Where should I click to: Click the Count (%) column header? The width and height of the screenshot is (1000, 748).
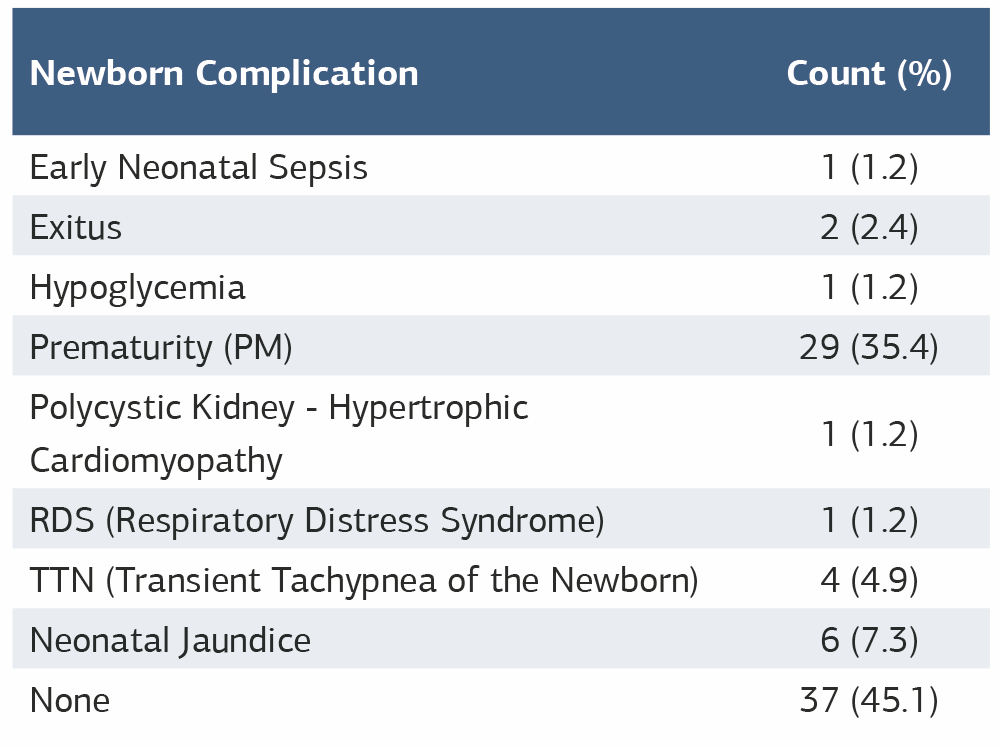pyautogui.click(x=868, y=73)
